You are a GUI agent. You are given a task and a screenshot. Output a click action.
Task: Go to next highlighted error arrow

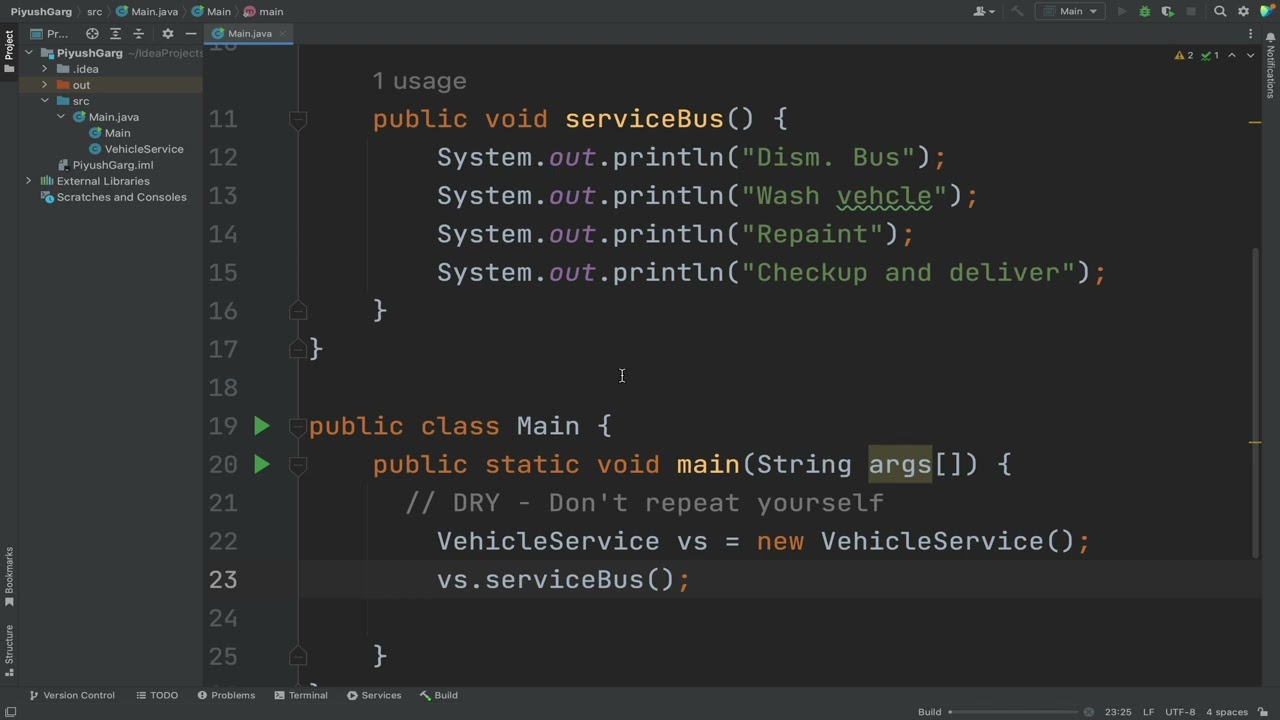[1250, 56]
